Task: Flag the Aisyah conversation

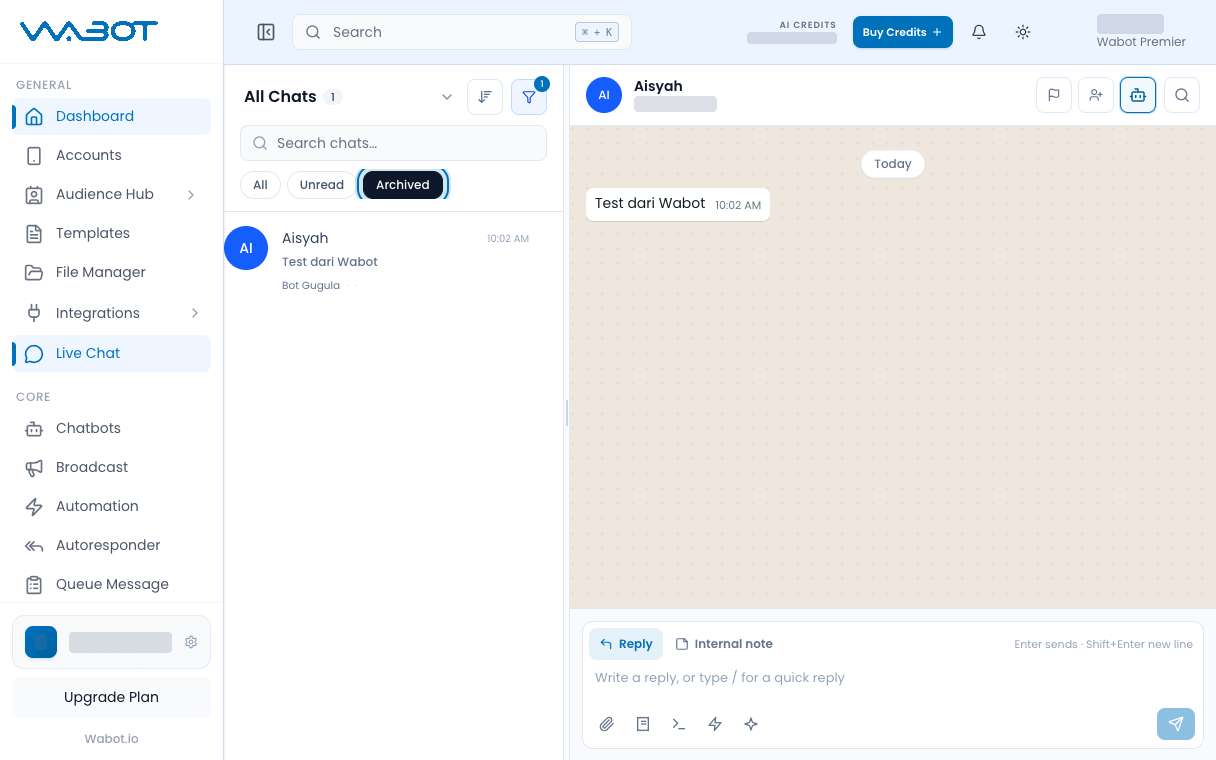Action: click(1054, 95)
